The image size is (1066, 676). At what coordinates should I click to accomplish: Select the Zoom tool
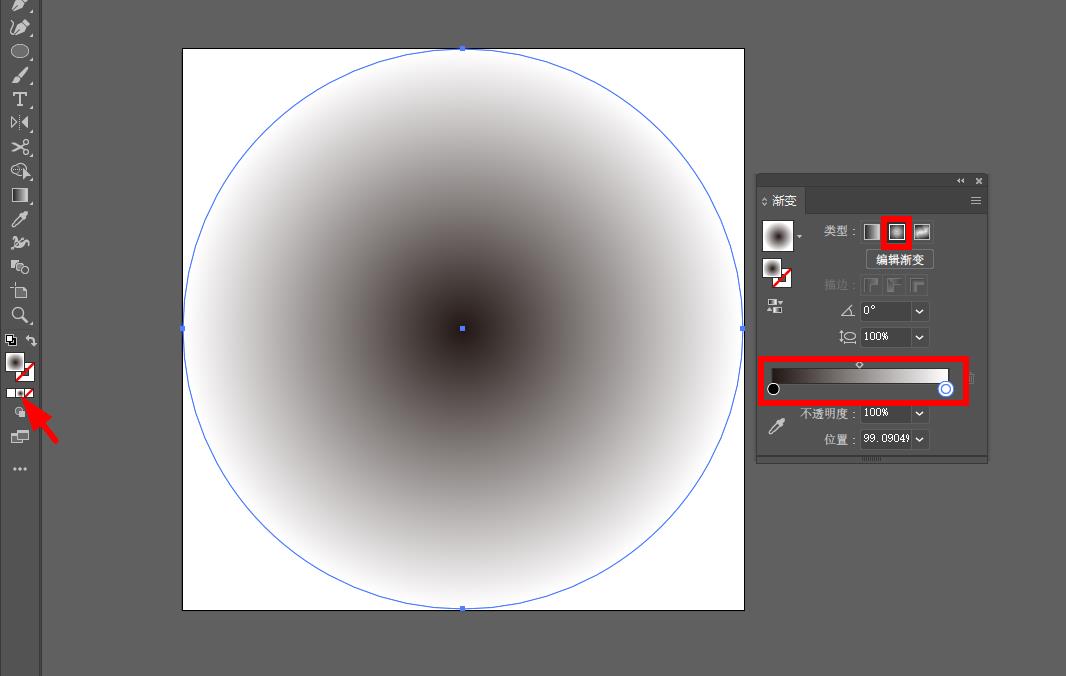pyautogui.click(x=20, y=315)
